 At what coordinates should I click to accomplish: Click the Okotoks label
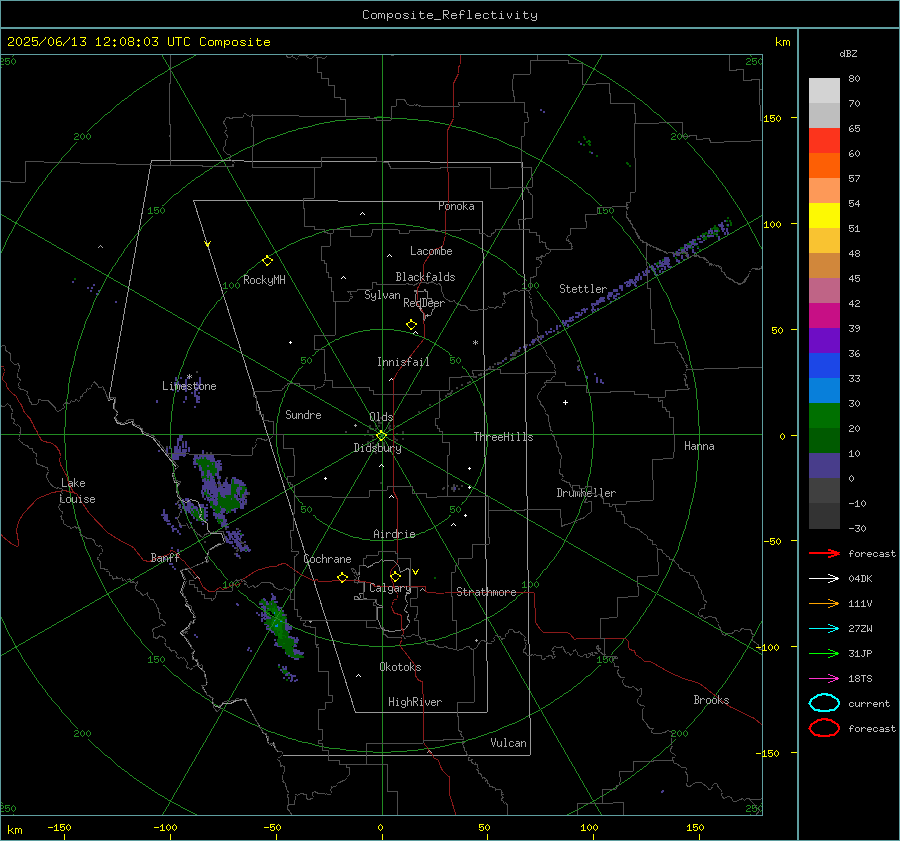click(x=400, y=667)
